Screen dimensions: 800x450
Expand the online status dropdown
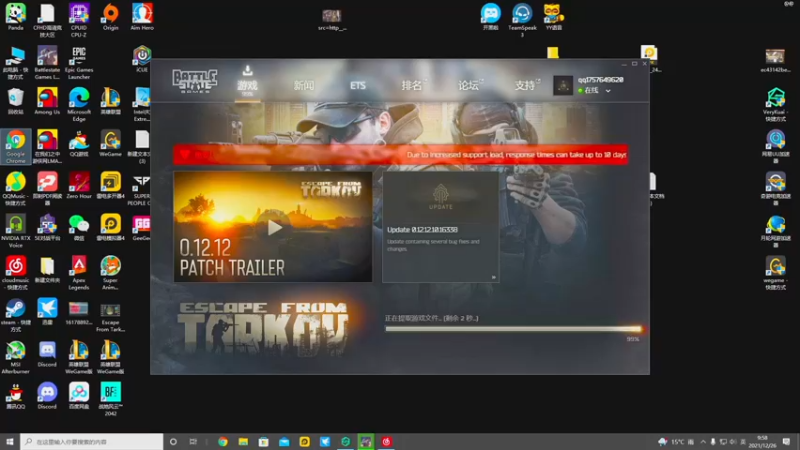coord(608,91)
